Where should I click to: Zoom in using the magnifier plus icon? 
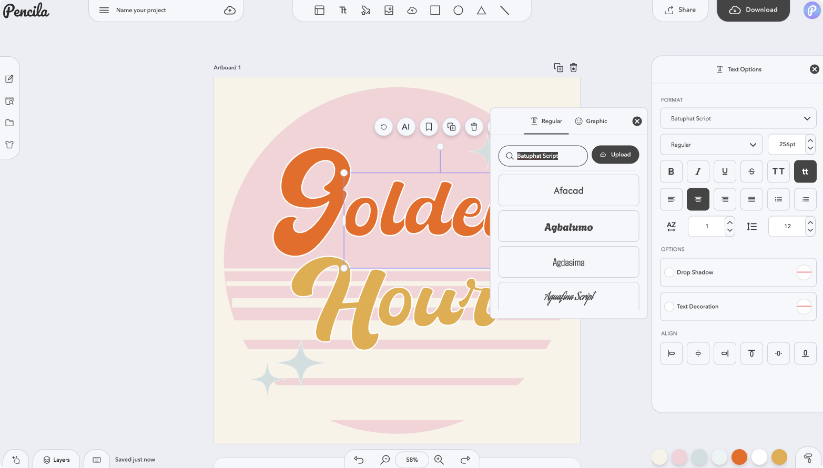439,459
